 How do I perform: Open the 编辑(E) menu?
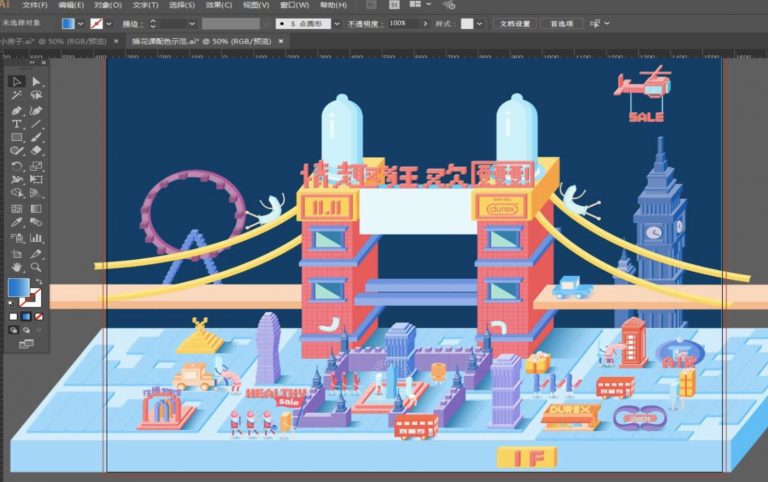point(71,5)
